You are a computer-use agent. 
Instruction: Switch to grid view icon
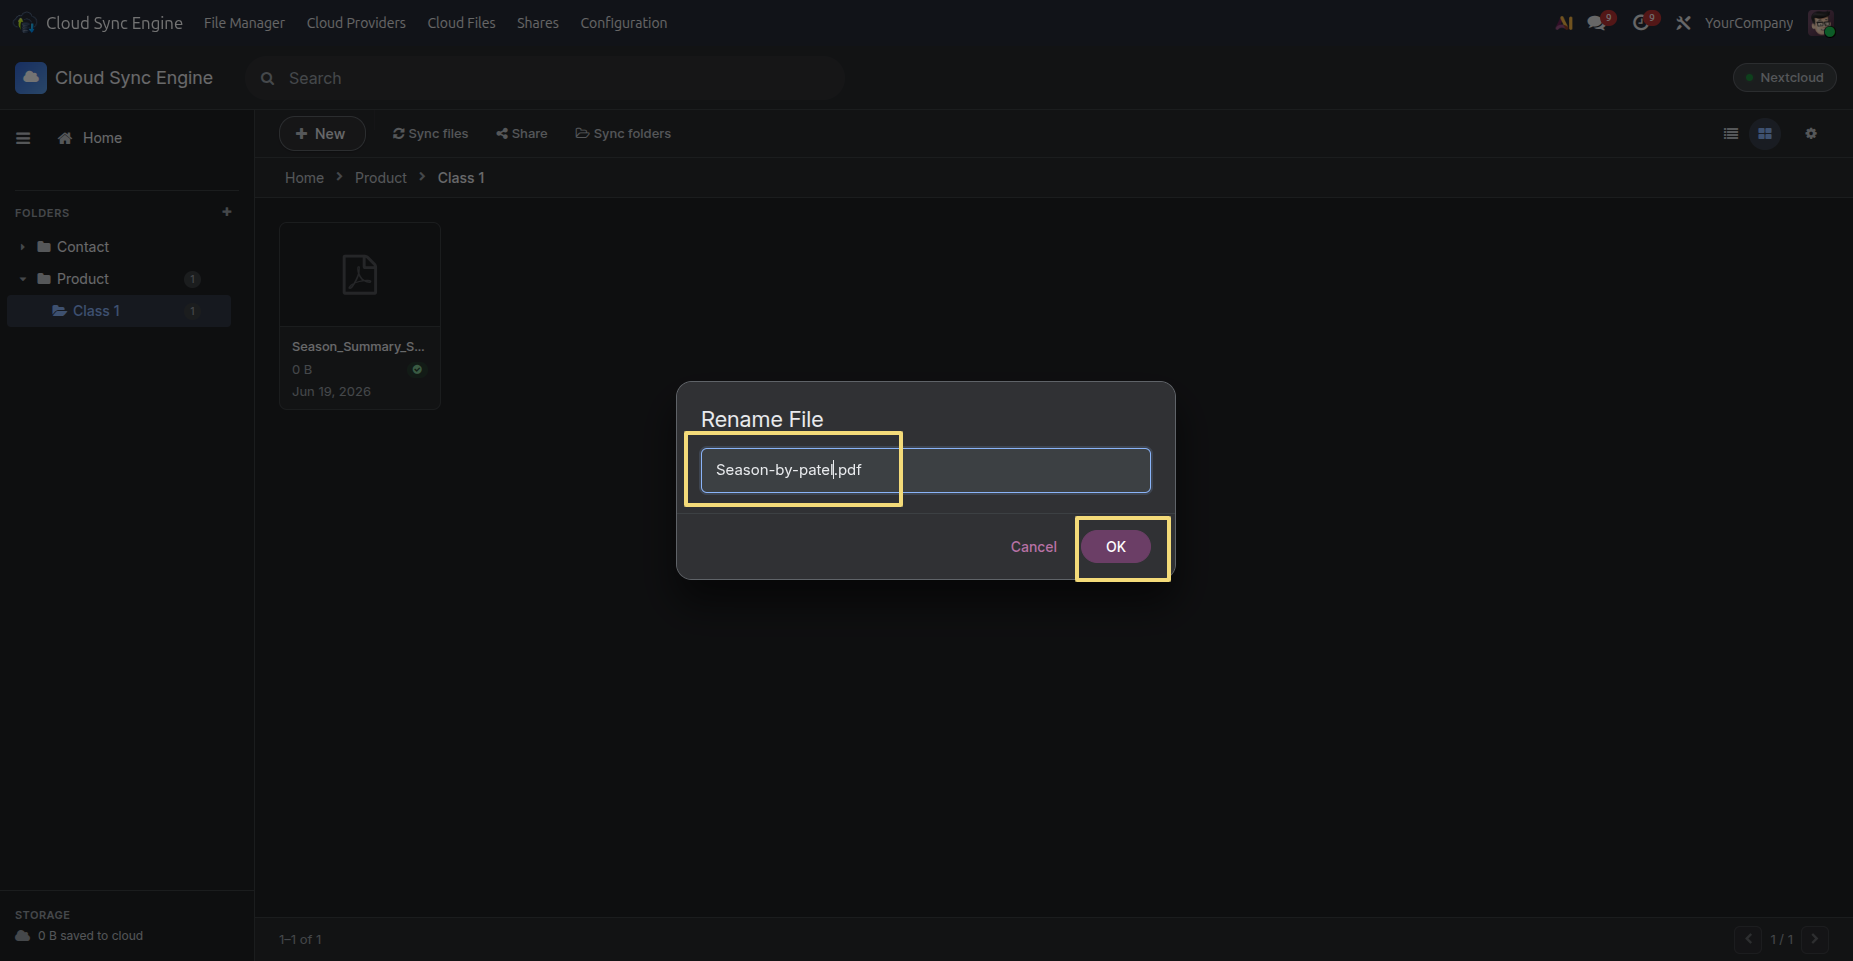tap(1765, 134)
